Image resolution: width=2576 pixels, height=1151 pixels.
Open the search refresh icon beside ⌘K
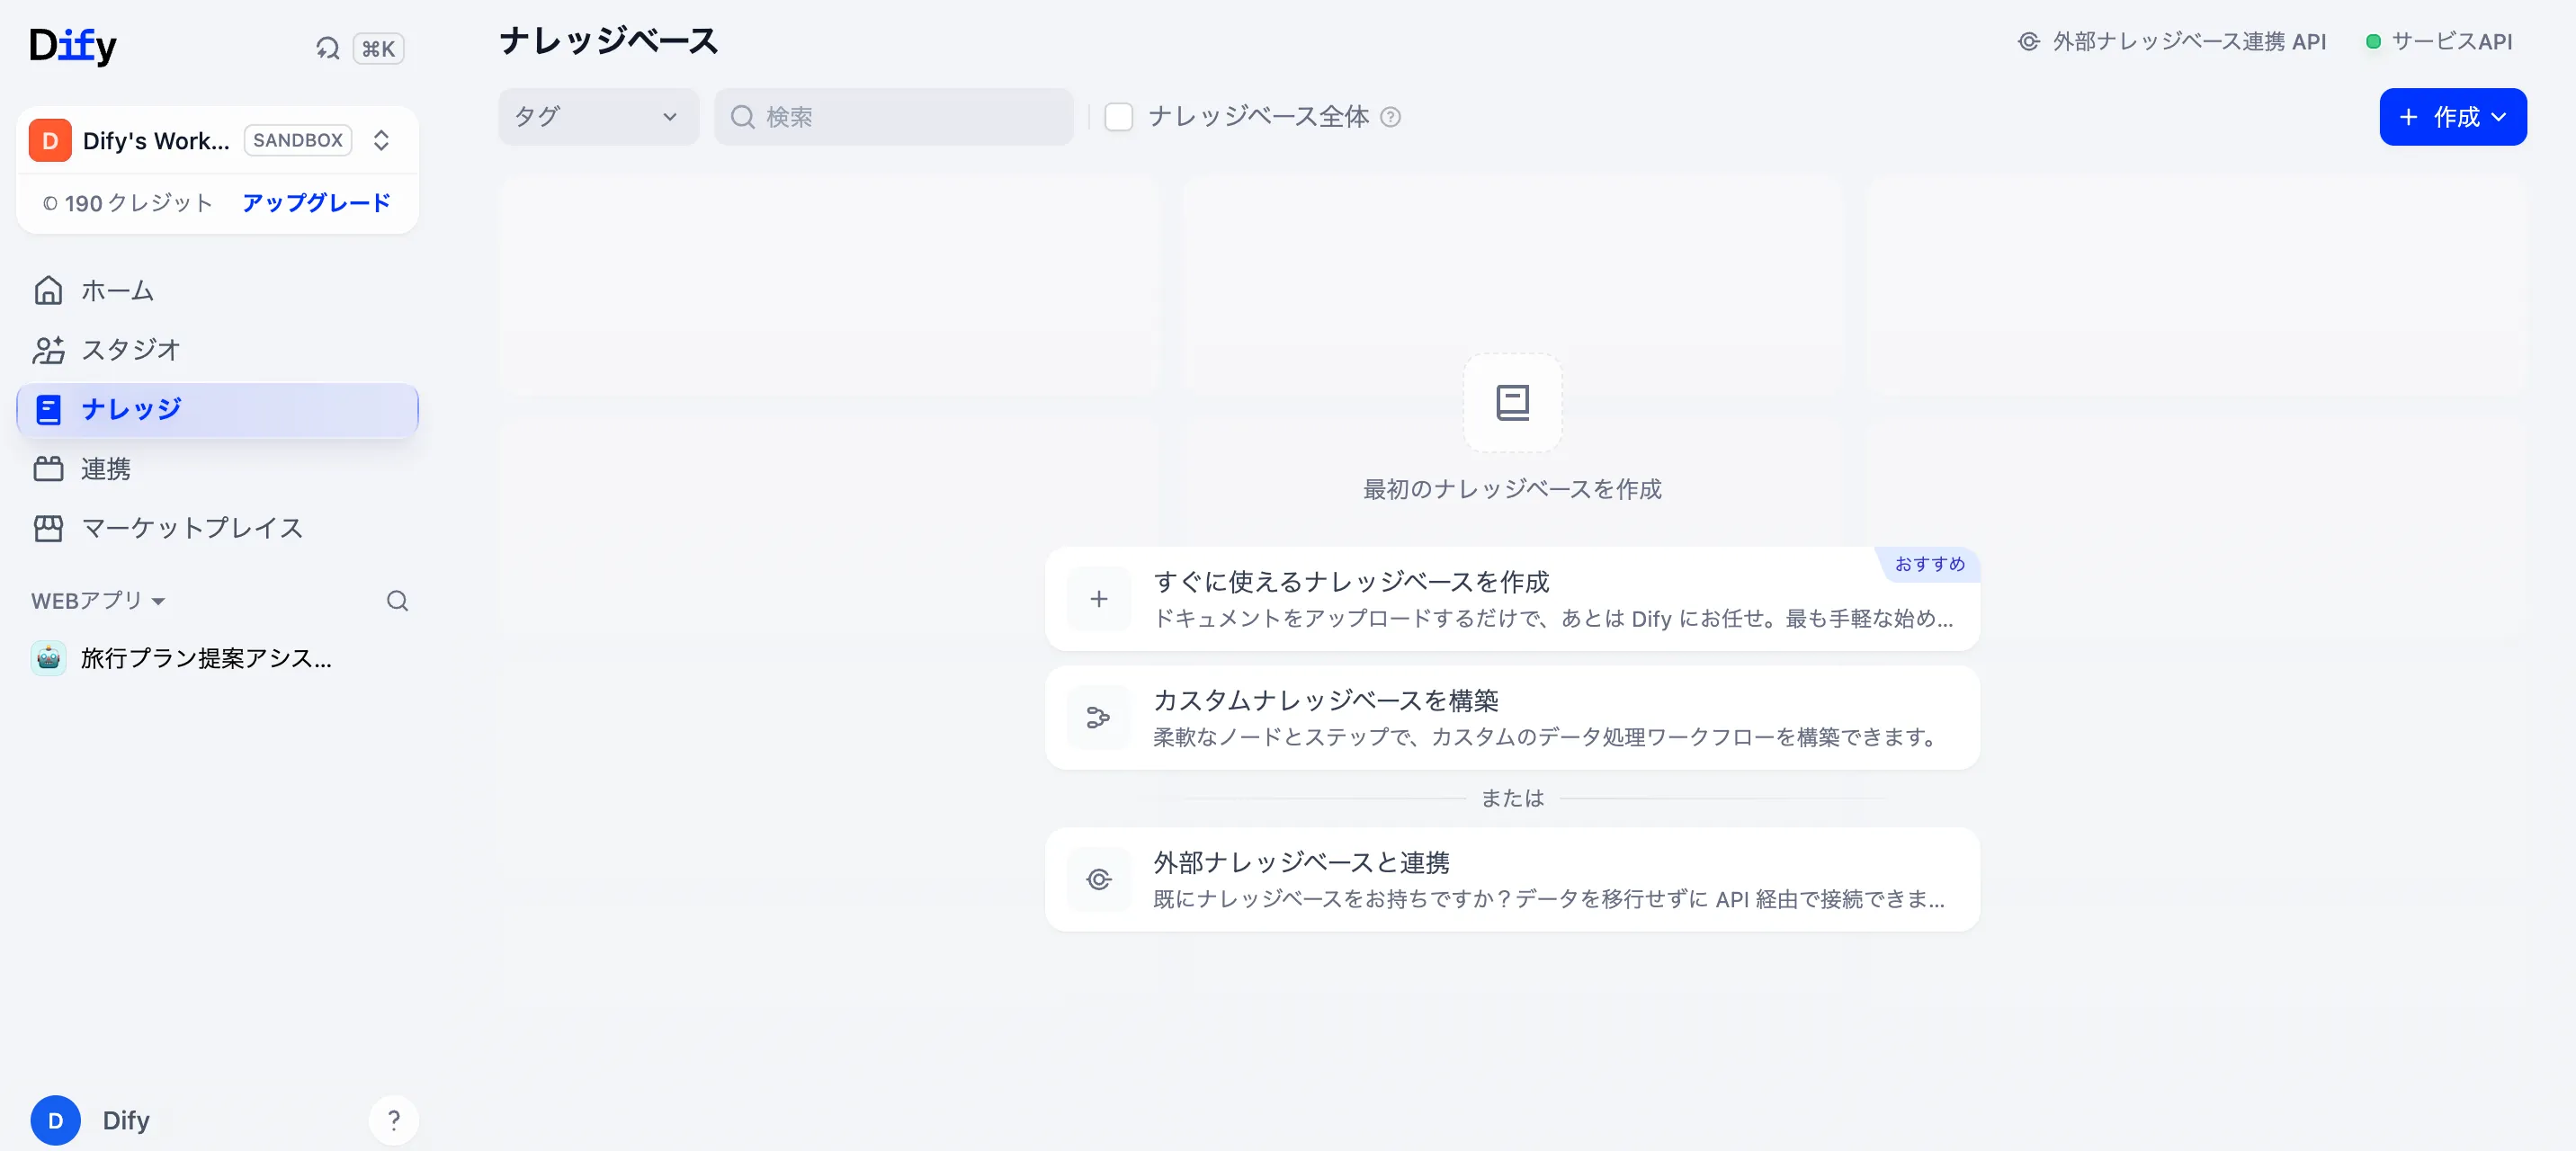click(x=327, y=48)
